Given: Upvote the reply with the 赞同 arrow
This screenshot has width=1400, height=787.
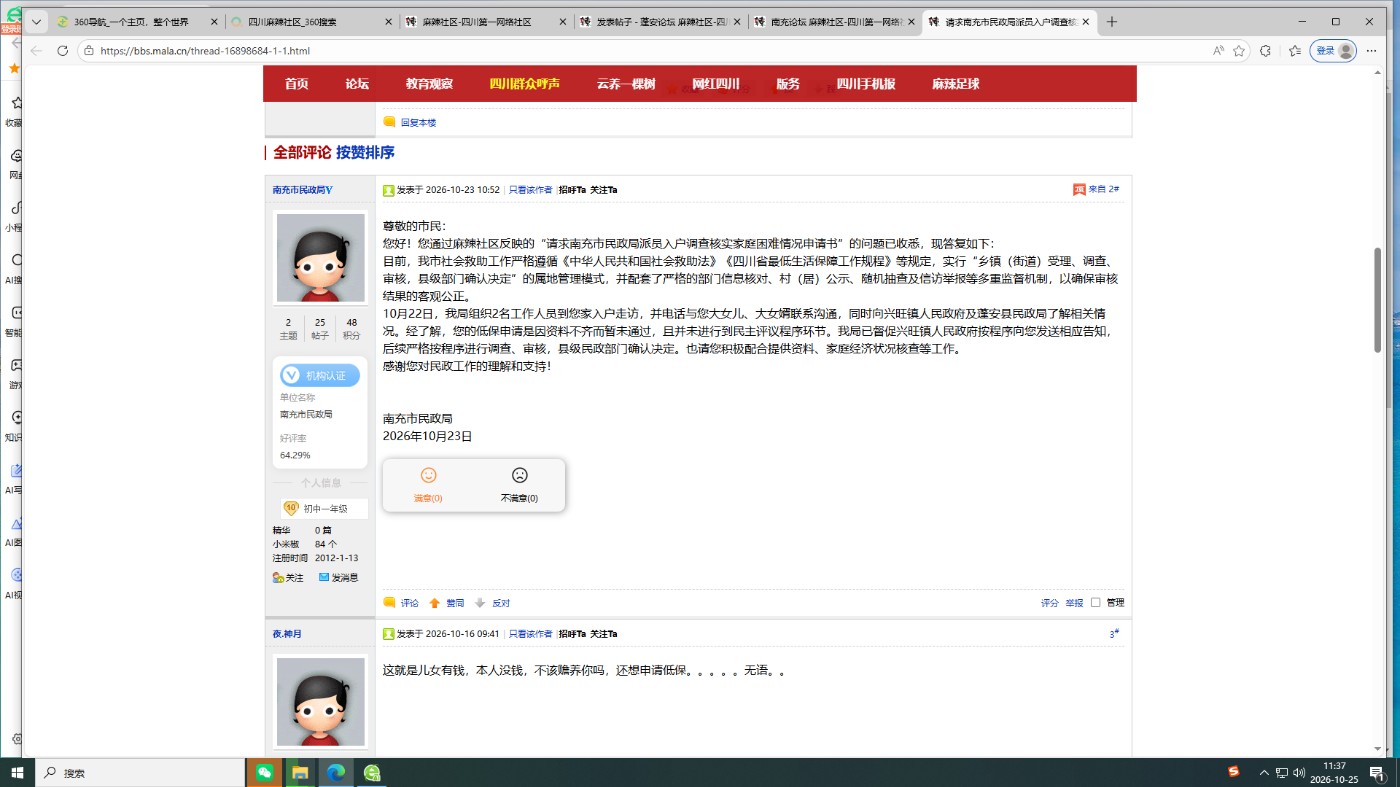Looking at the screenshot, I should 435,603.
